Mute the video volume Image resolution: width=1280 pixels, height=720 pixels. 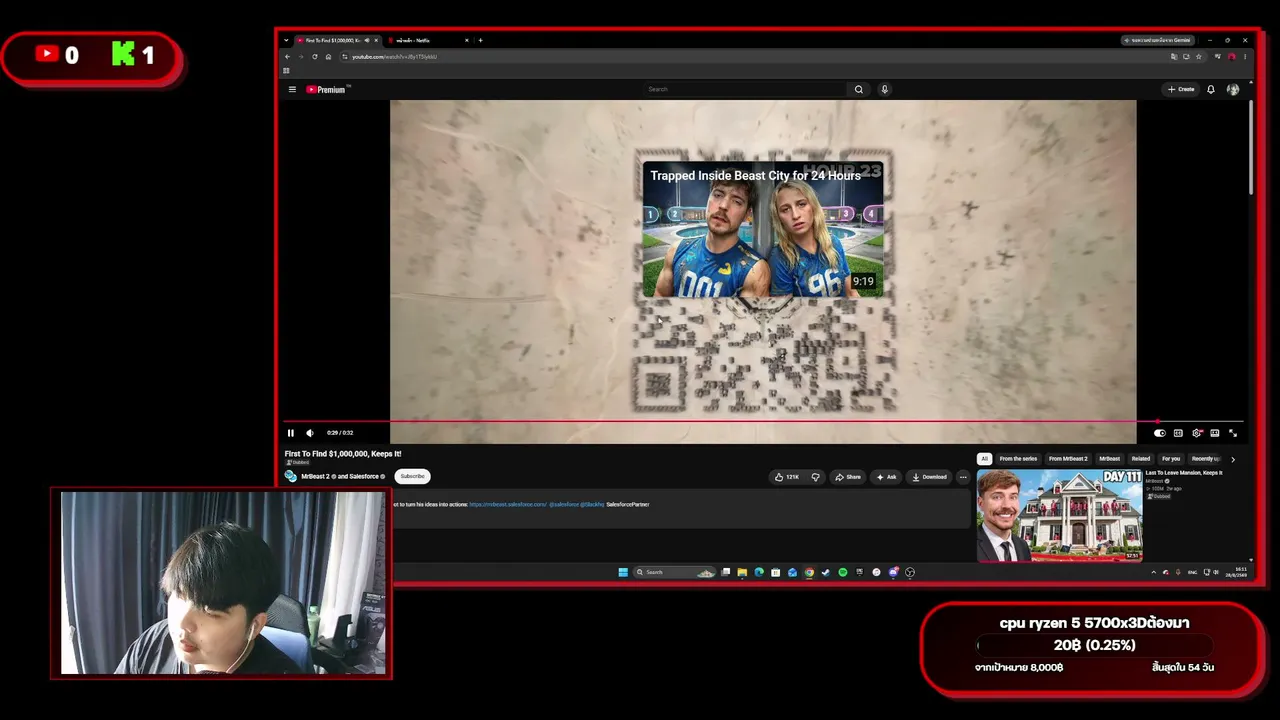pos(310,433)
